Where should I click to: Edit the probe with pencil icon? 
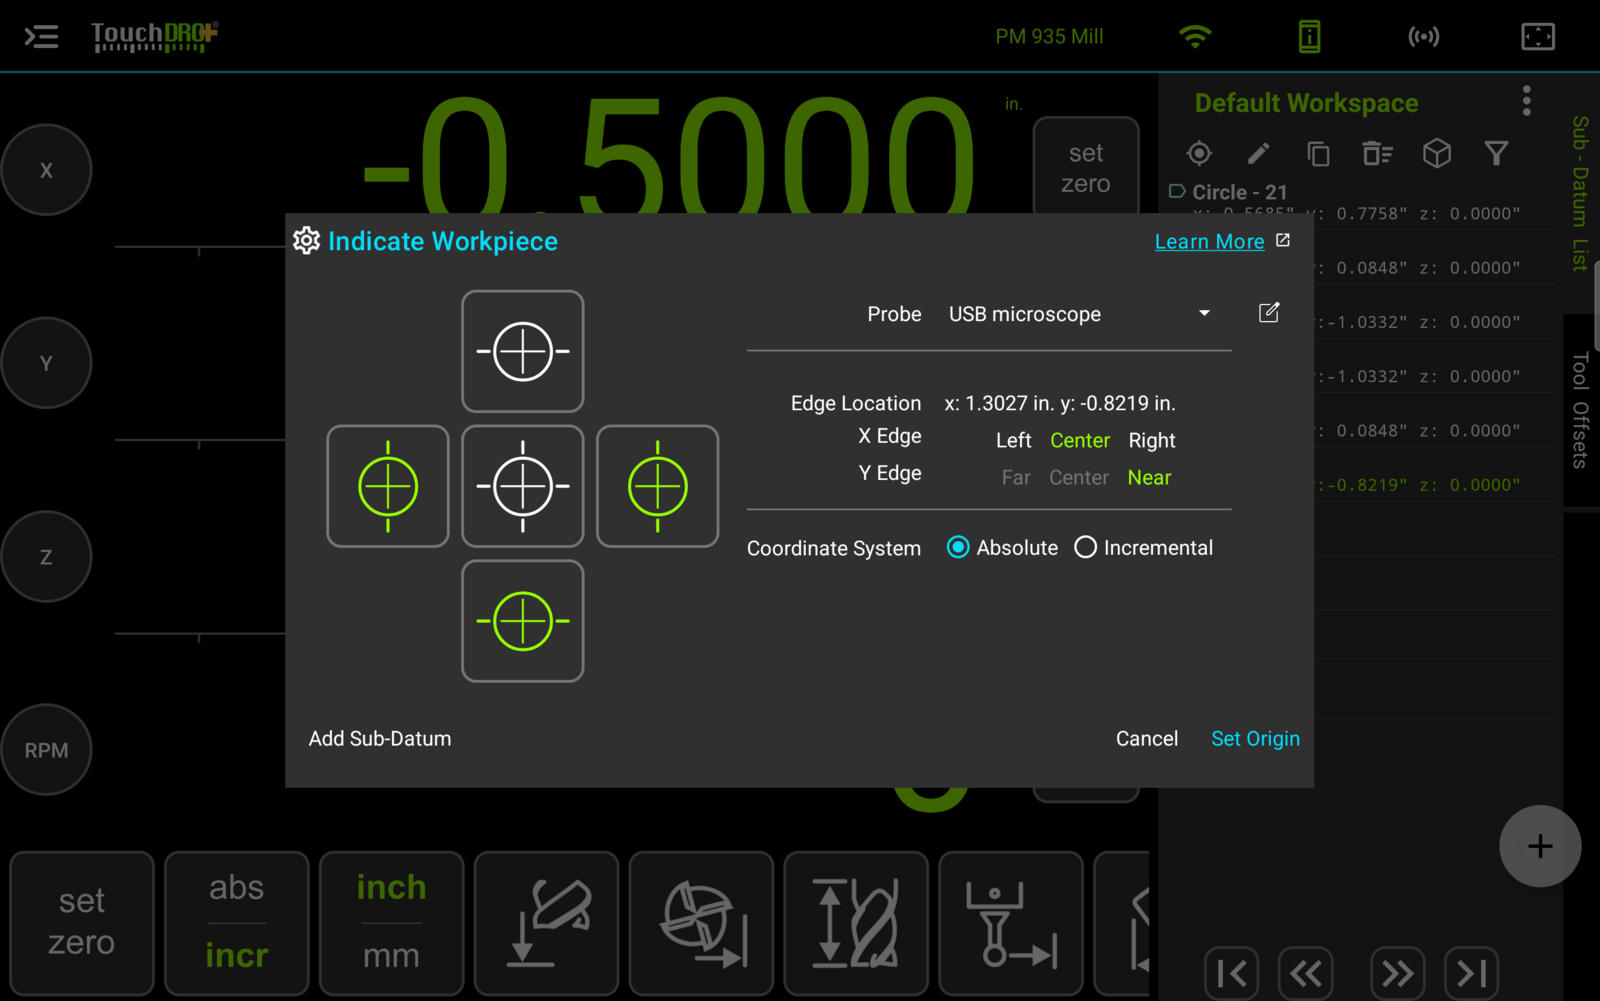tap(1269, 313)
